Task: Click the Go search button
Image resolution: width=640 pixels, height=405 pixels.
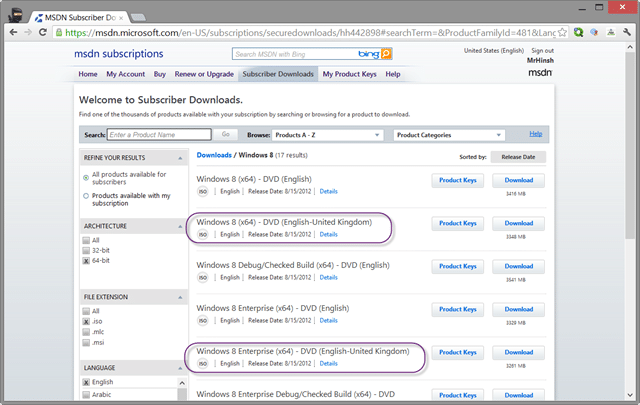Action: tap(226, 134)
